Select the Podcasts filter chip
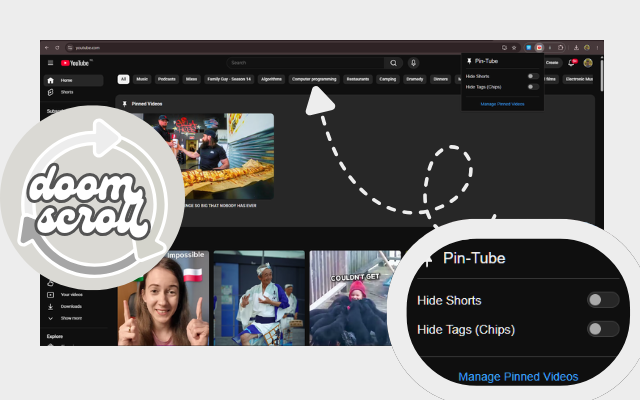Screen dimensions: 640x400 coord(167,79)
